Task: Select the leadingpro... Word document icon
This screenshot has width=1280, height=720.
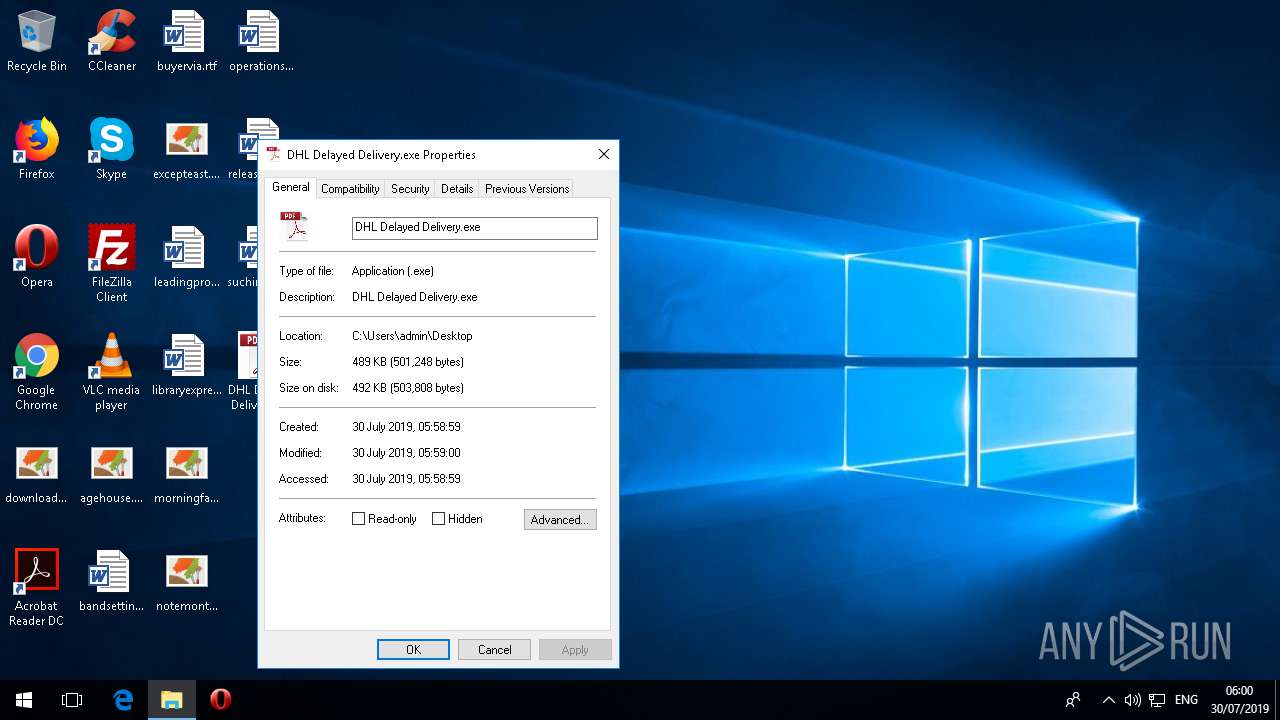Action: (186, 257)
